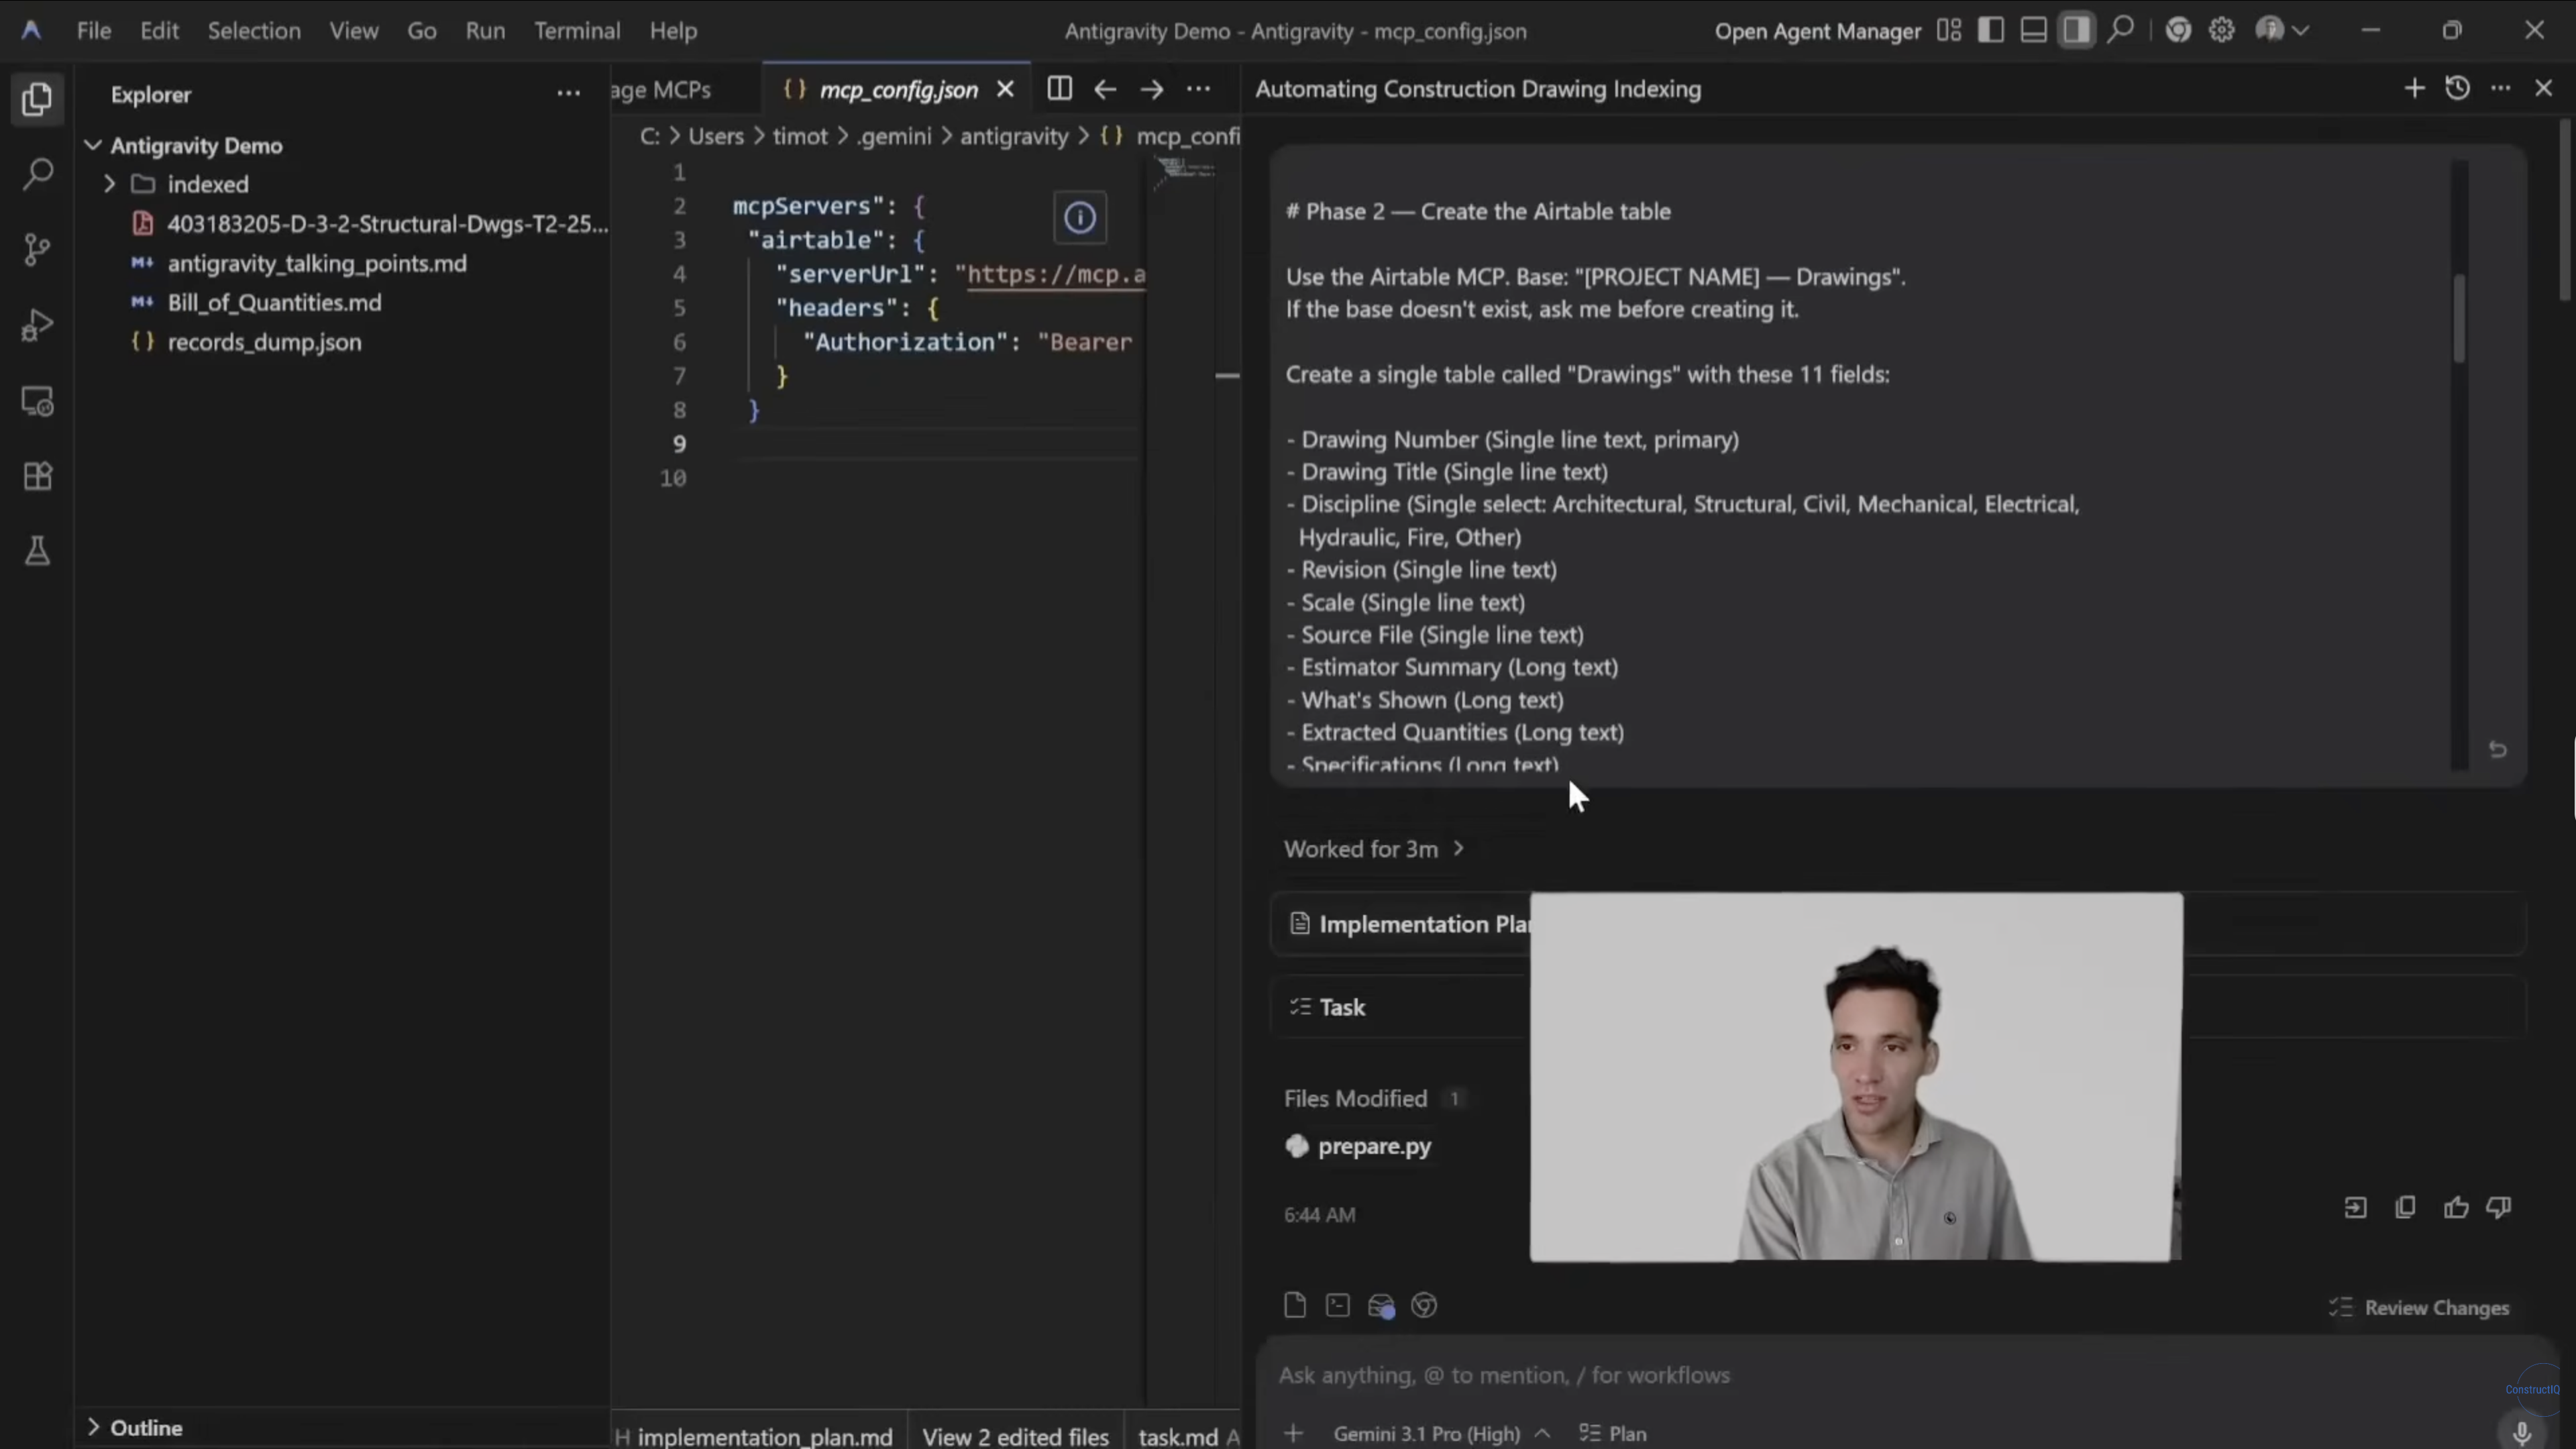Open the modified prepare.py file
The width and height of the screenshot is (2576, 1449).
click(1358, 1146)
